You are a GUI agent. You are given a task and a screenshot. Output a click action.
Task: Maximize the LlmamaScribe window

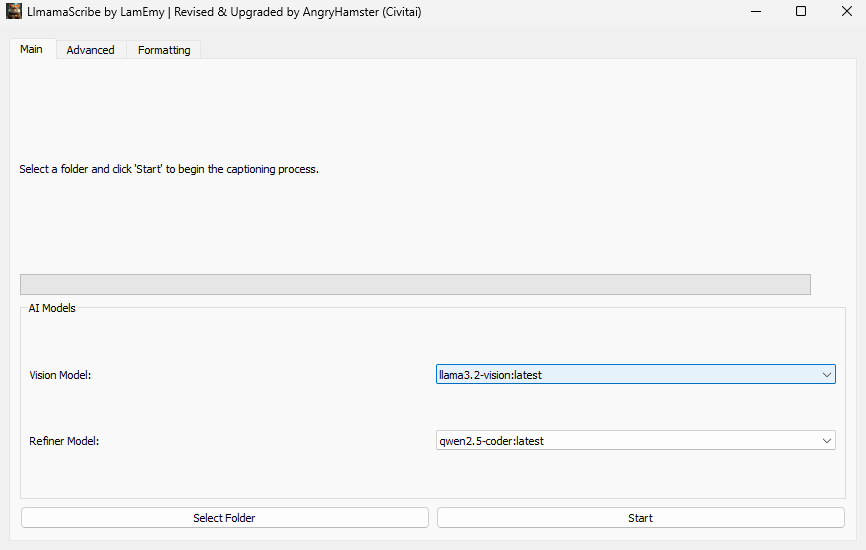coord(801,12)
